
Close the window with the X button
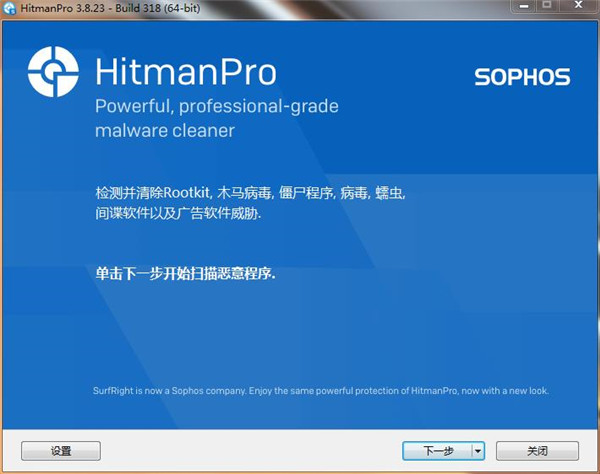point(578,5)
